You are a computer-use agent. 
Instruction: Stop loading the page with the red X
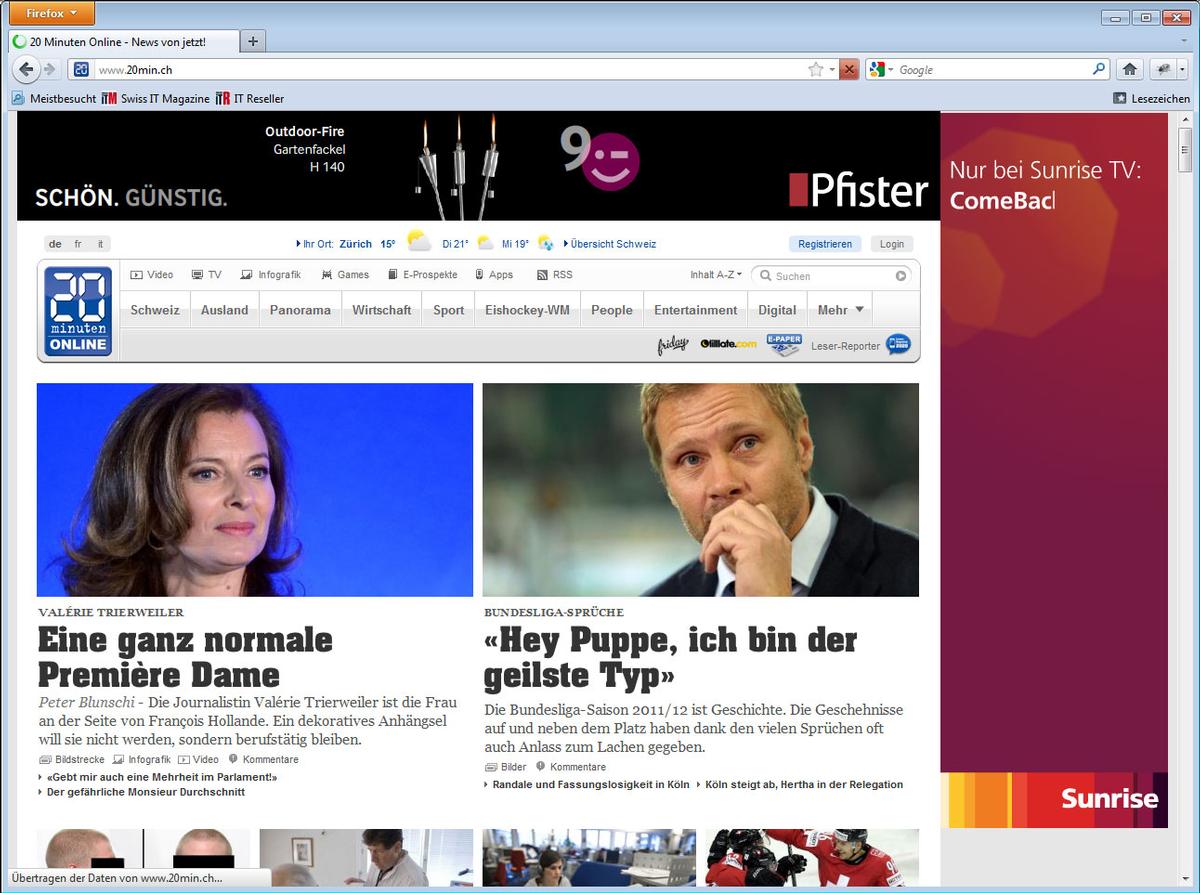[x=849, y=69]
